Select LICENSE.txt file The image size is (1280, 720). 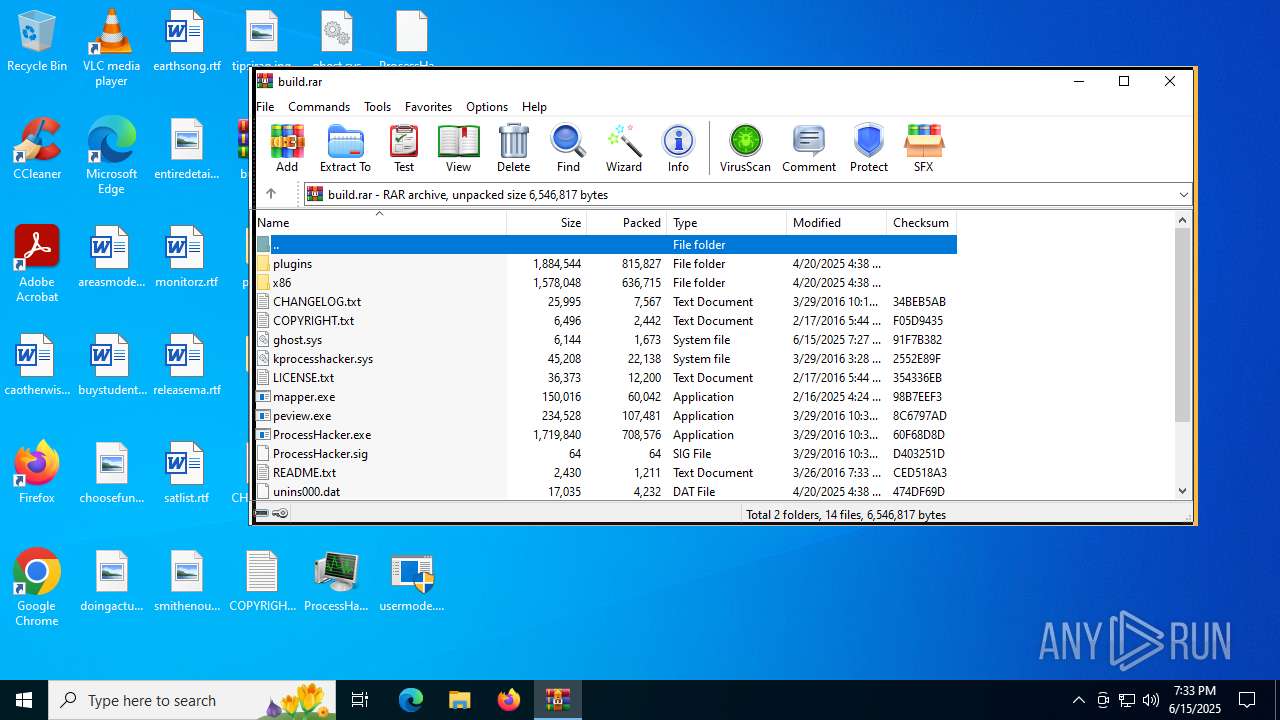pos(606,378)
